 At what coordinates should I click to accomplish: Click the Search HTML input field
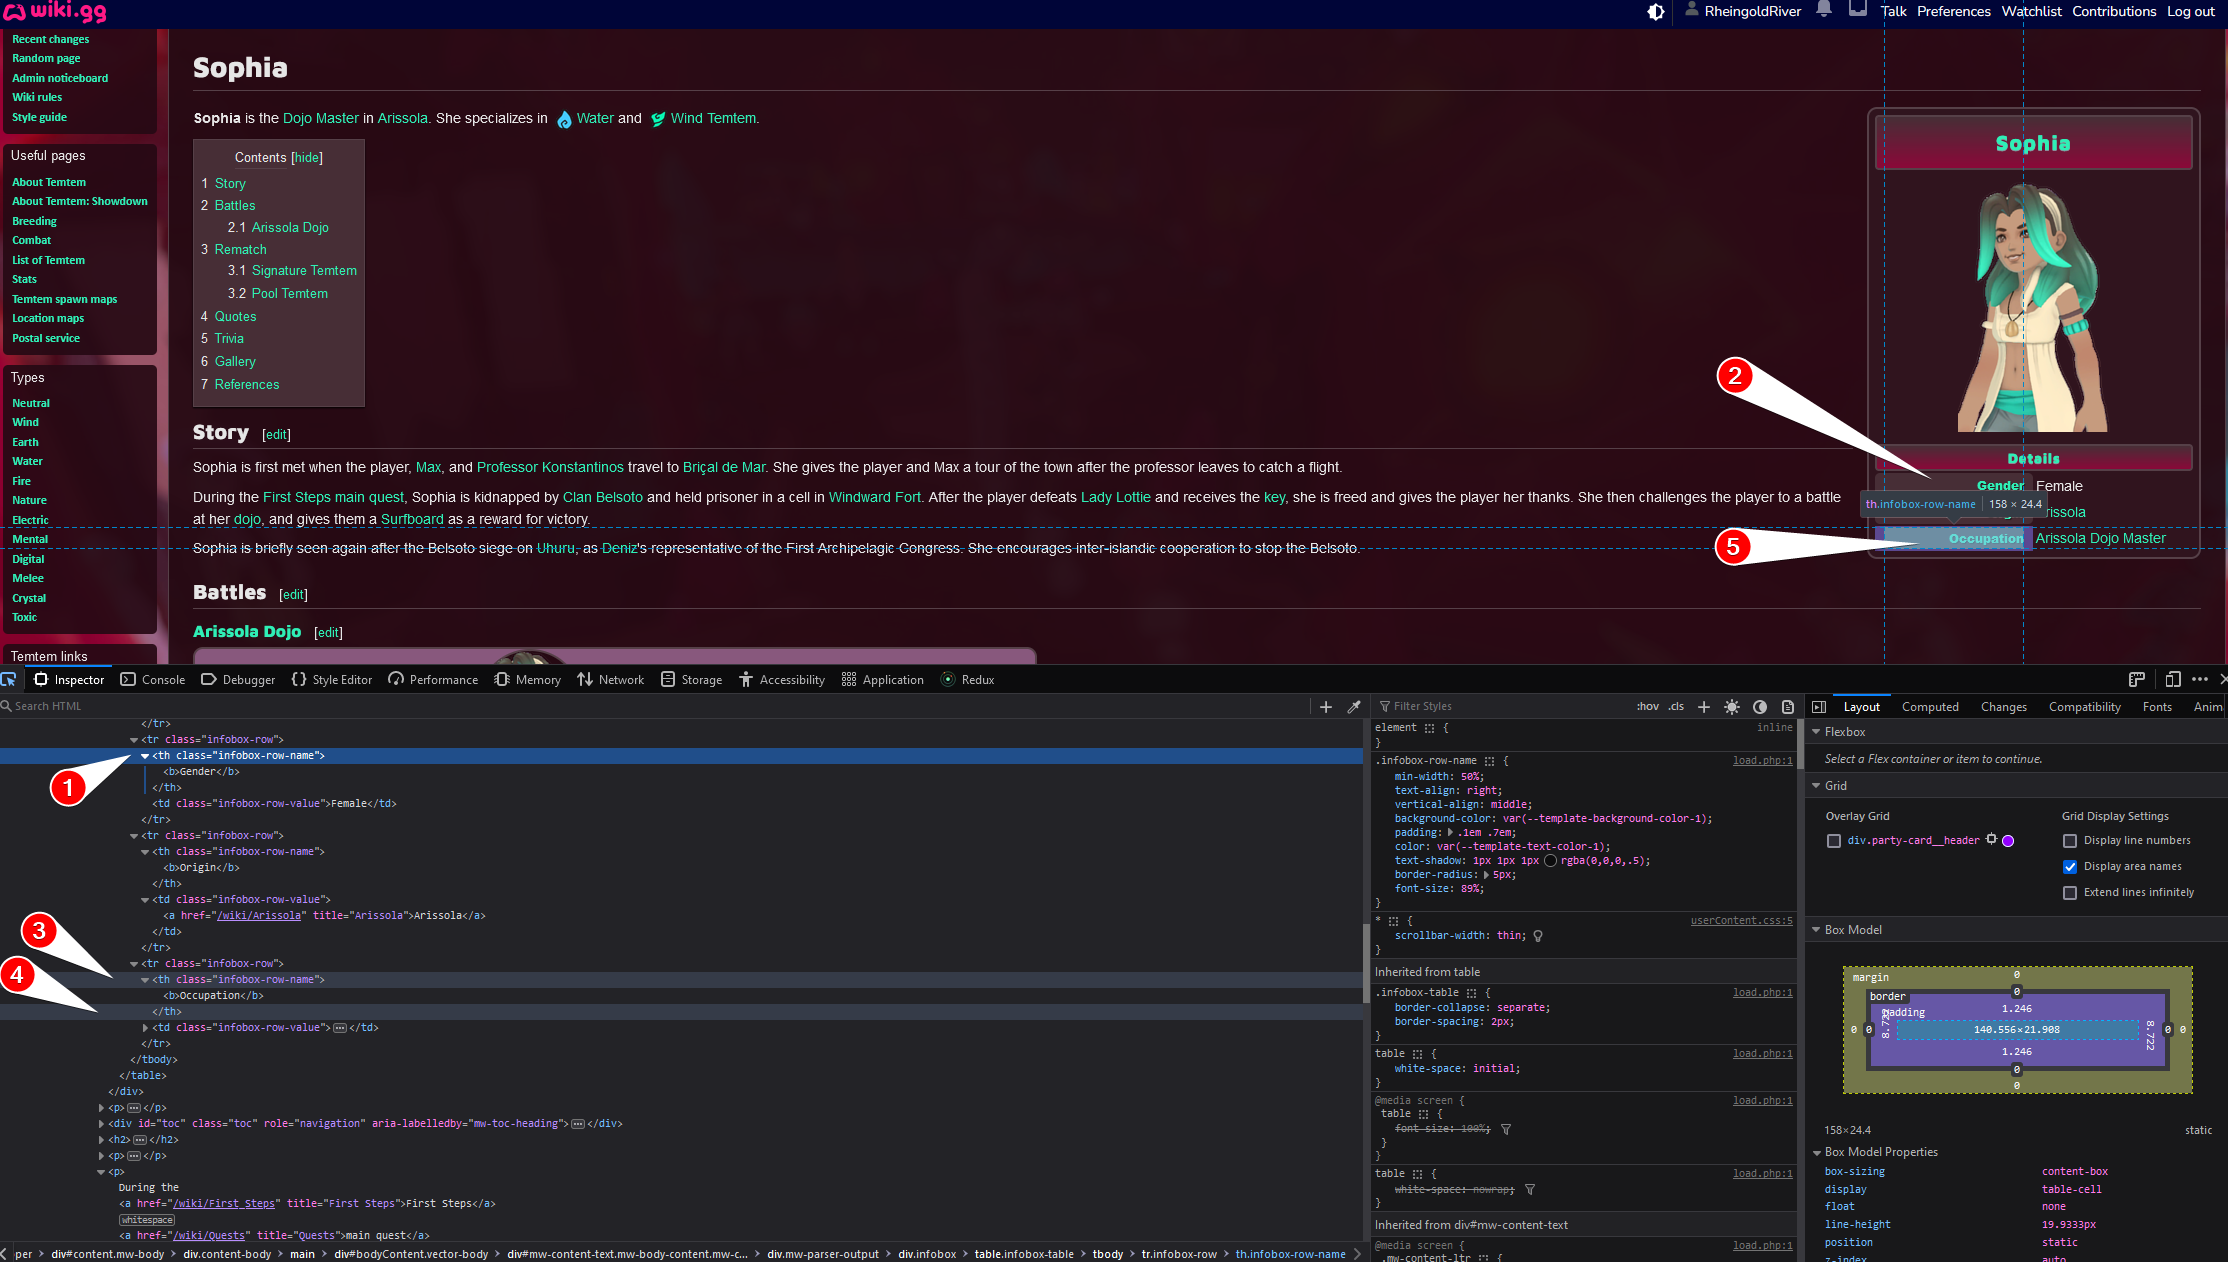point(654,706)
